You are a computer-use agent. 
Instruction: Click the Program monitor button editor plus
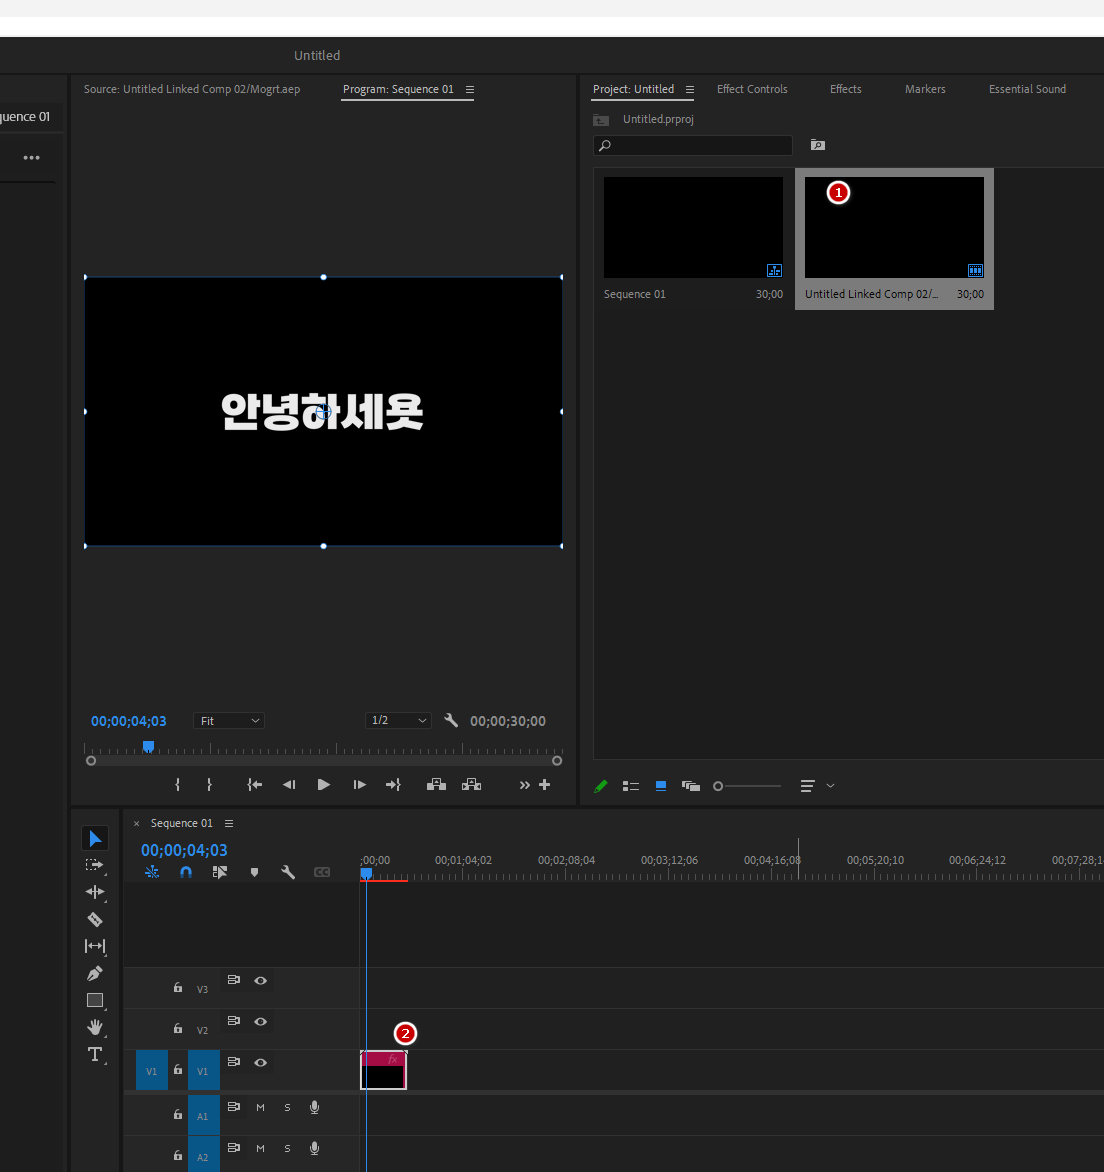[x=545, y=785]
